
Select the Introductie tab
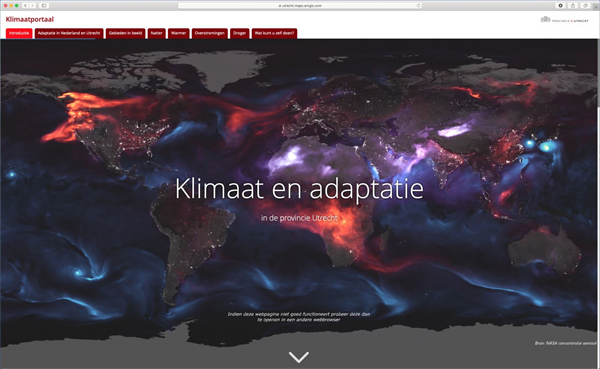click(x=19, y=33)
